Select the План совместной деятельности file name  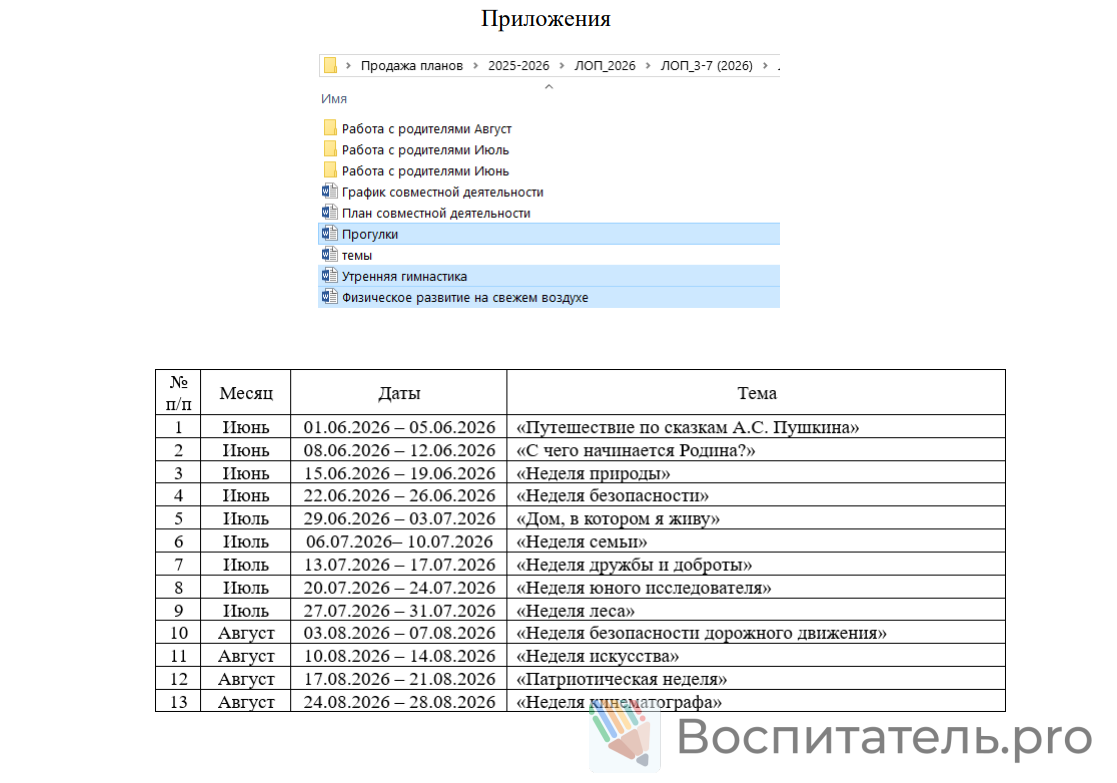pyautogui.click(x=436, y=213)
